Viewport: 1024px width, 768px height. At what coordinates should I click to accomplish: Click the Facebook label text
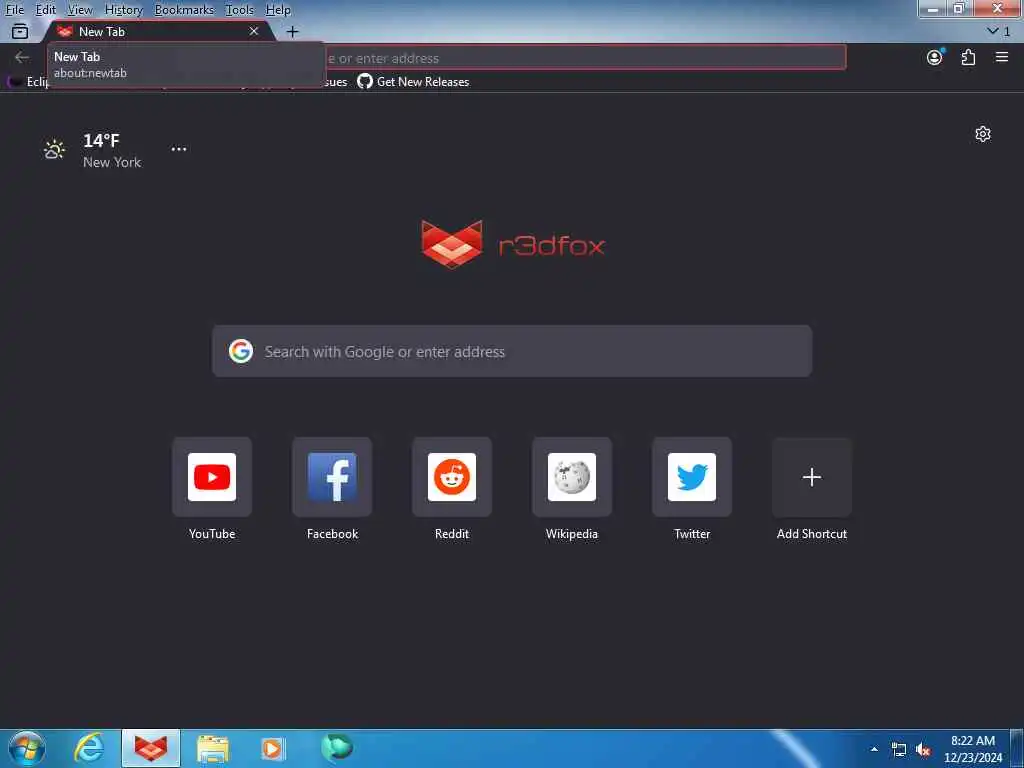[x=332, y=534]
